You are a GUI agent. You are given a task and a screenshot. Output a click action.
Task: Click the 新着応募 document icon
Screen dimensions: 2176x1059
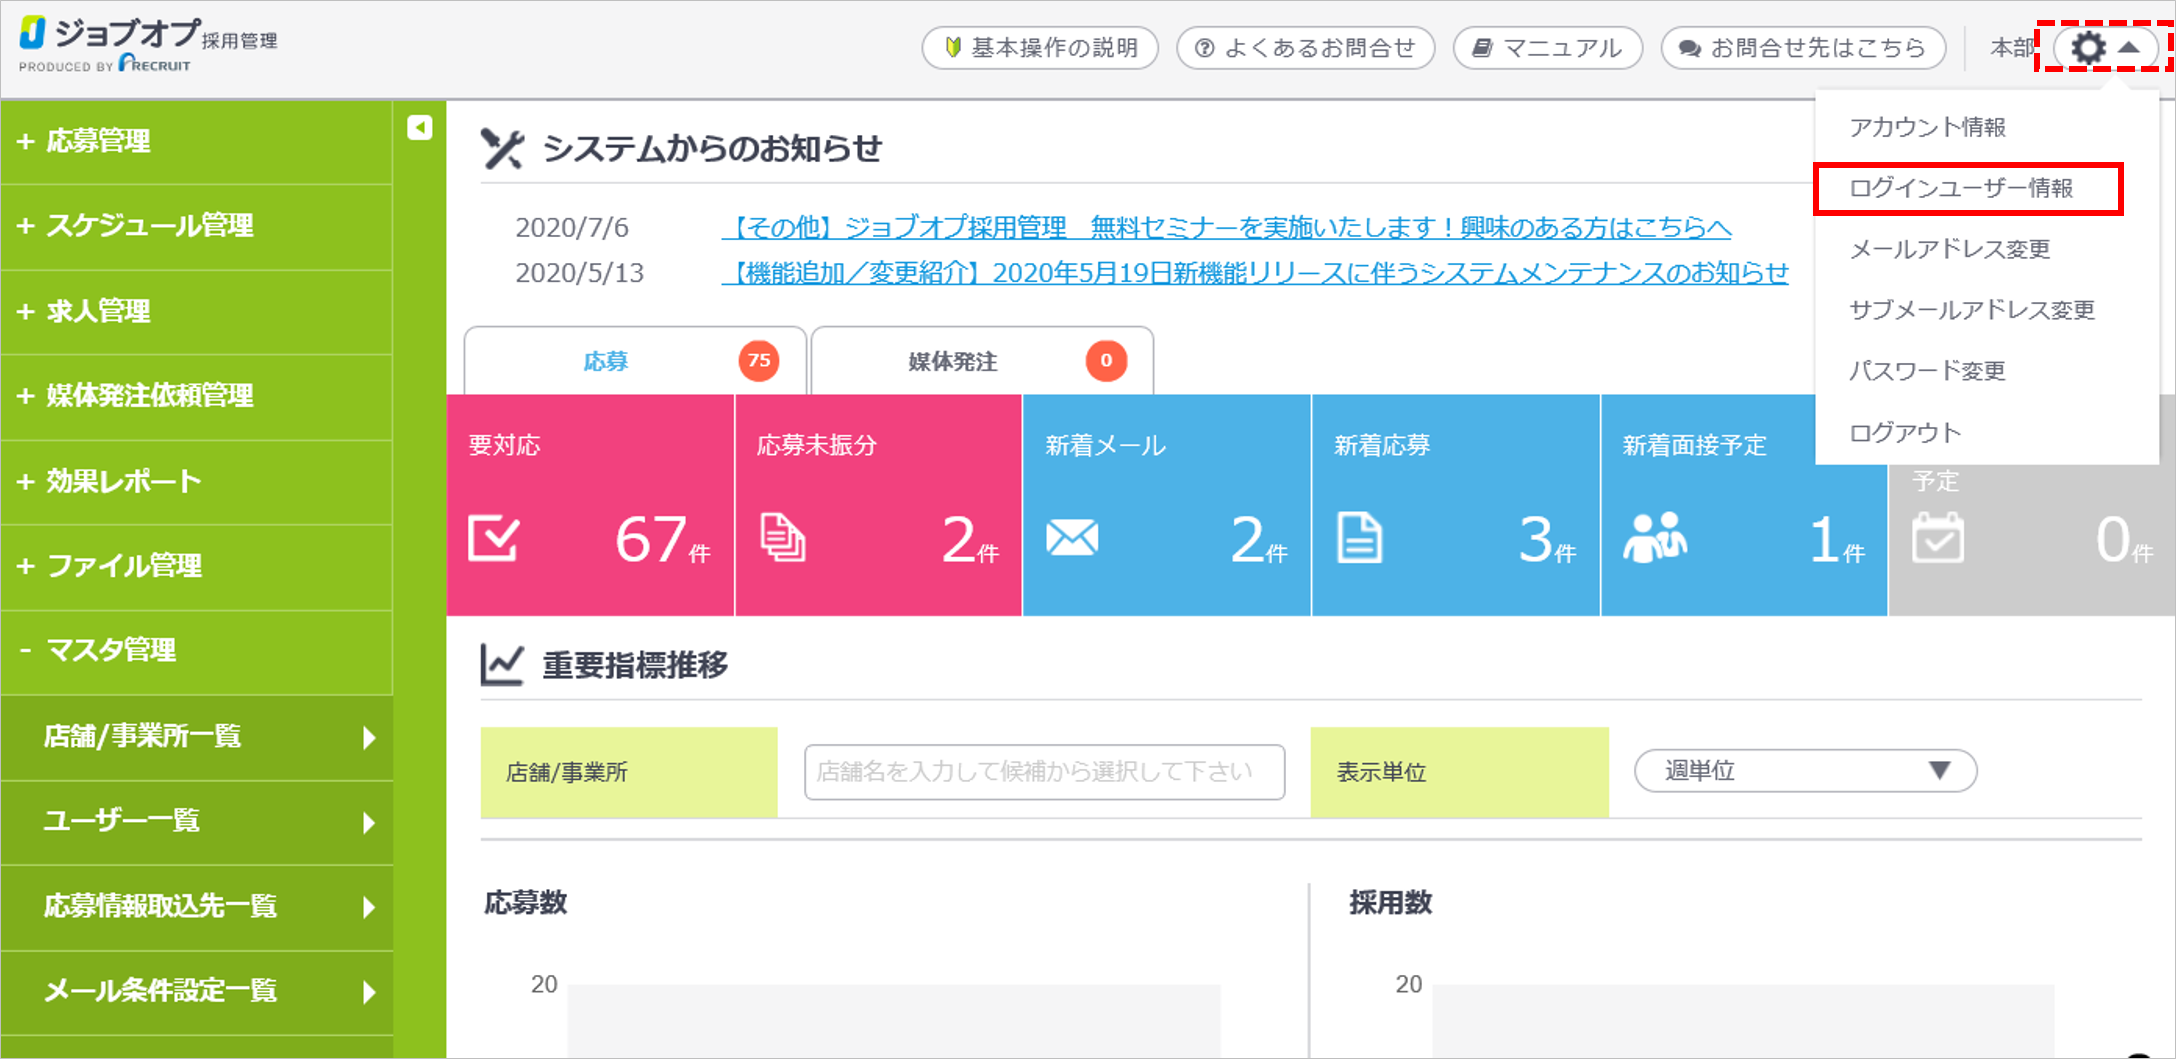click(x=1359, y=539)
